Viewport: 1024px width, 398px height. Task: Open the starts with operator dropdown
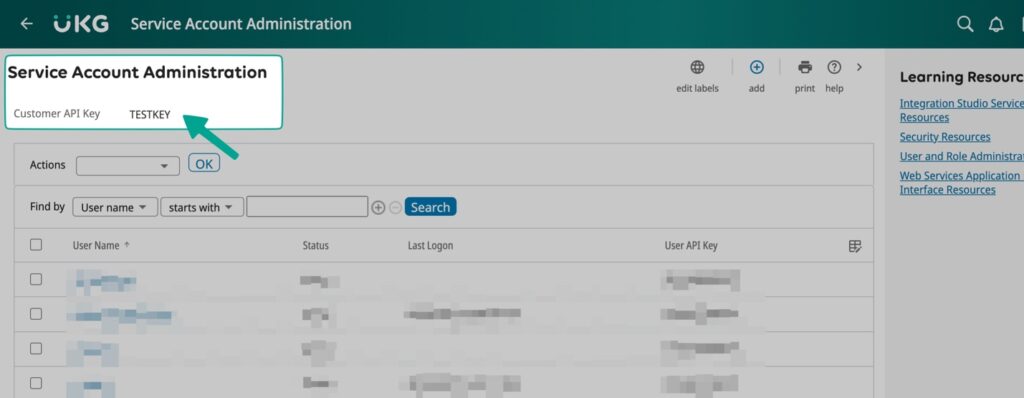click(202, 207)
